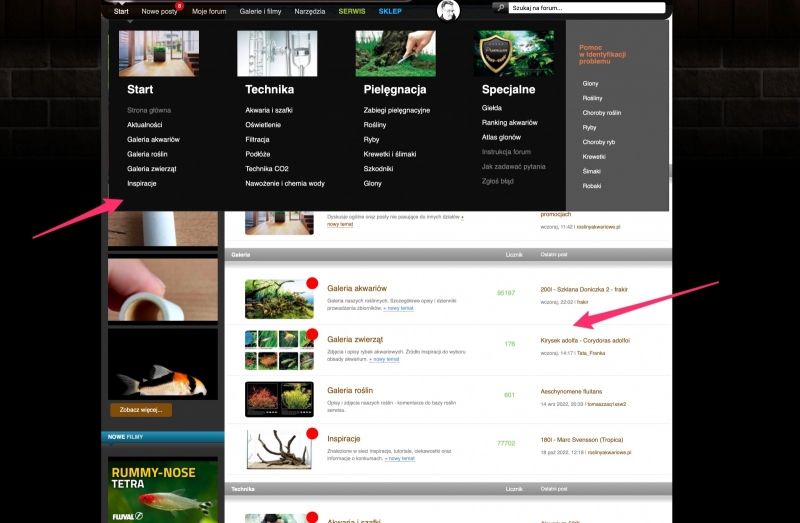The height and width of the screenshot is (523, 800).
Task: Open Oświetlenie under Technika
Action: tap(263, 124)
